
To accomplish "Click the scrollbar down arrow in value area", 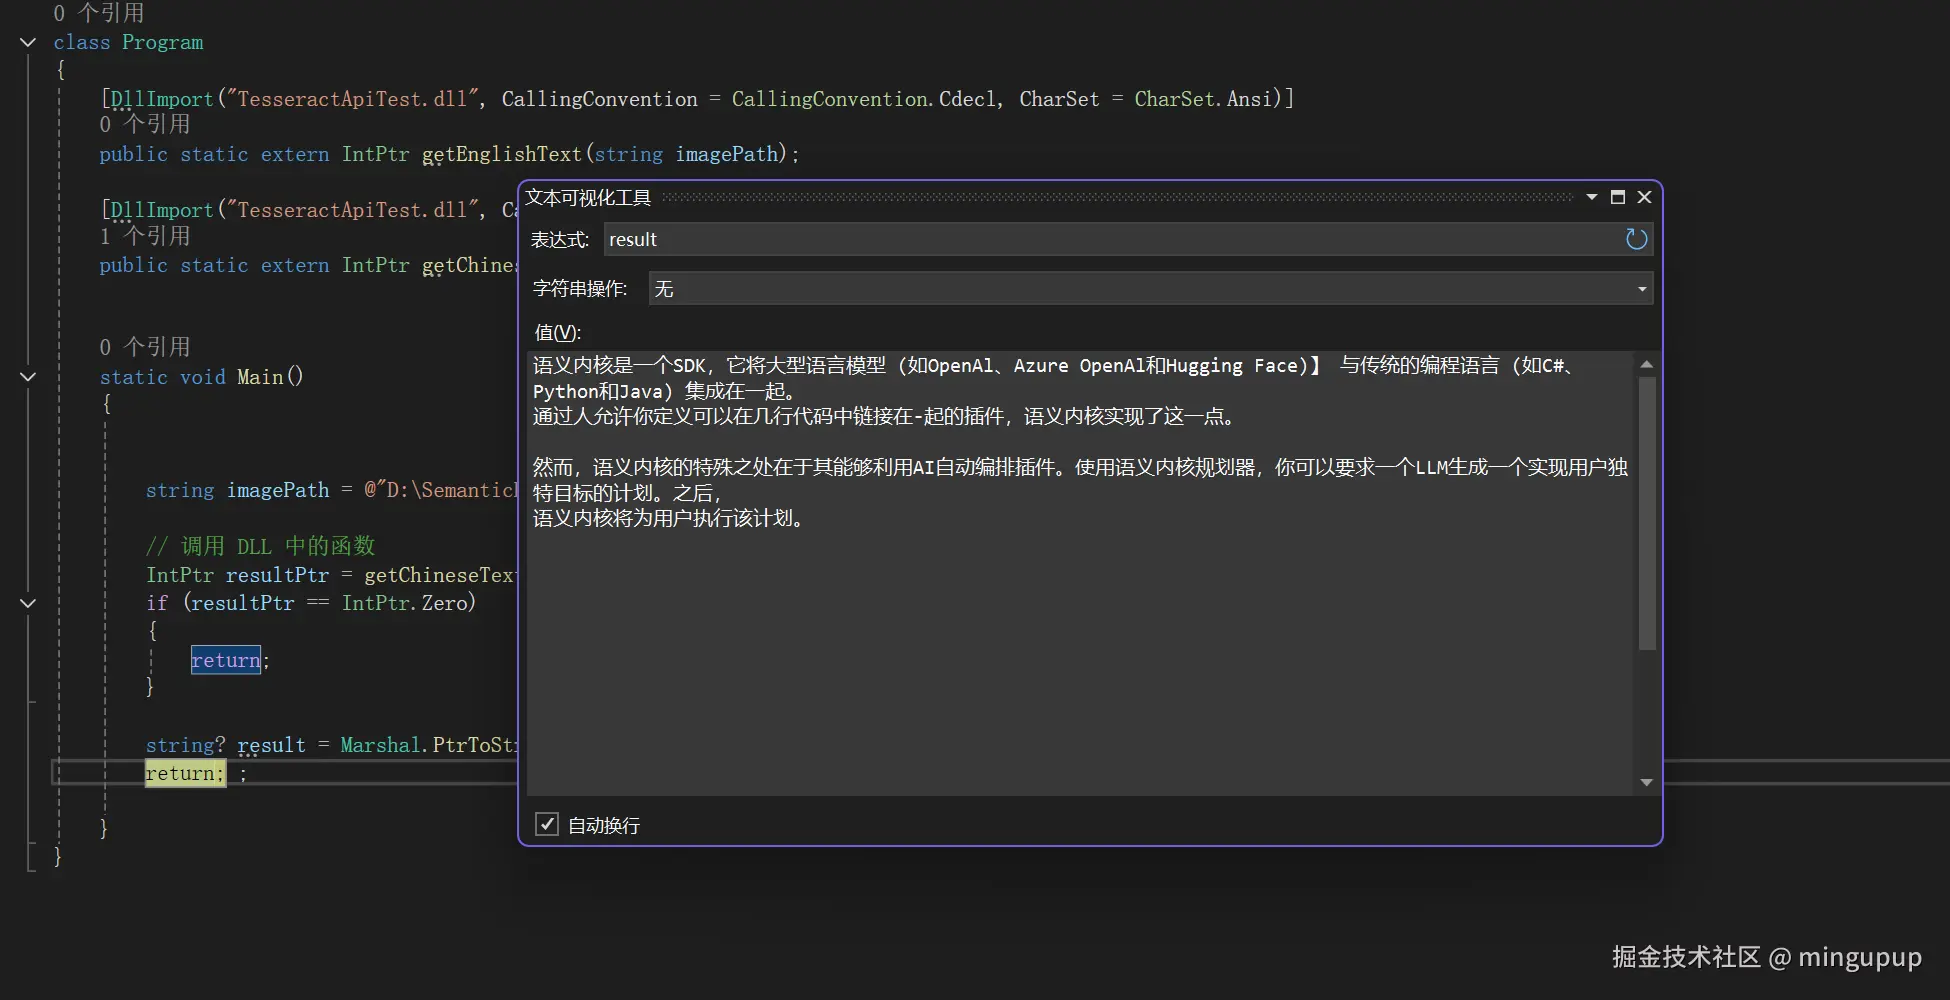I will [1646, 782].
